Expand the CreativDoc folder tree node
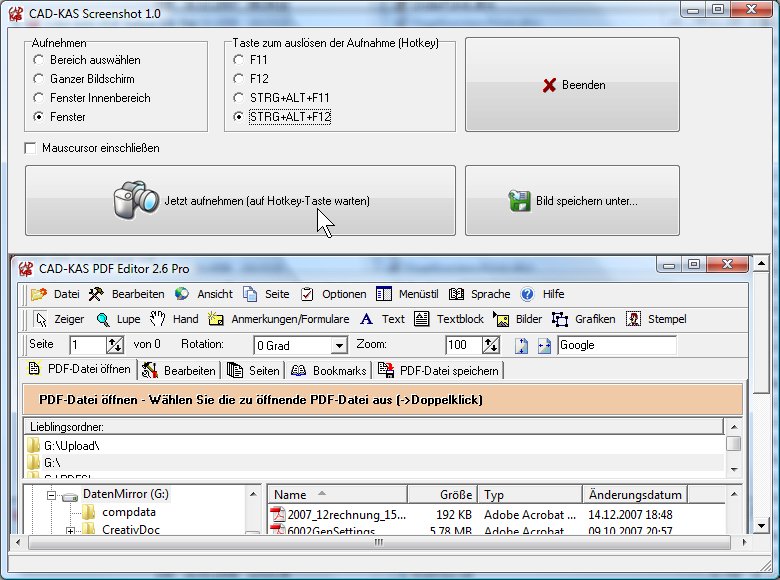This screenshot has height=580, width=780. [71, 530]
